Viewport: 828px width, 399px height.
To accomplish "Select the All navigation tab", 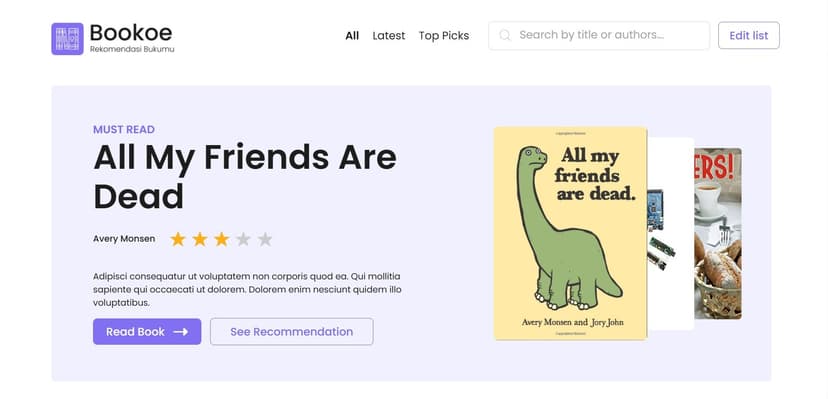I will [352, 35].
